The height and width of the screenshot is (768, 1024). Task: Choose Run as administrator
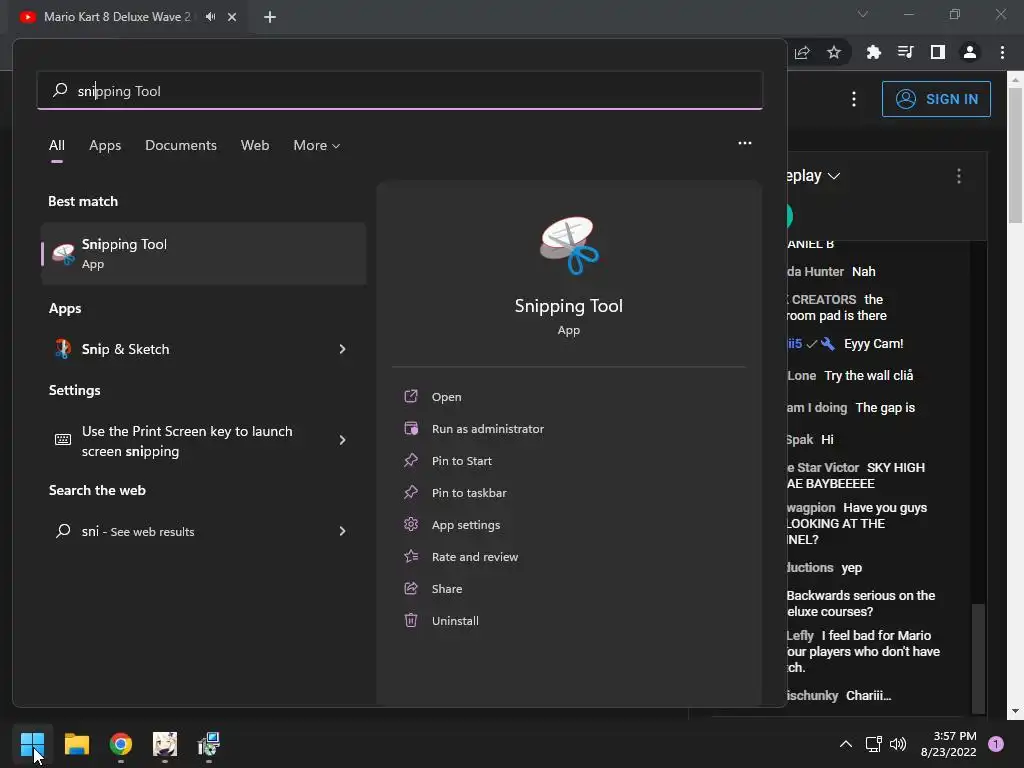(488, 428)
